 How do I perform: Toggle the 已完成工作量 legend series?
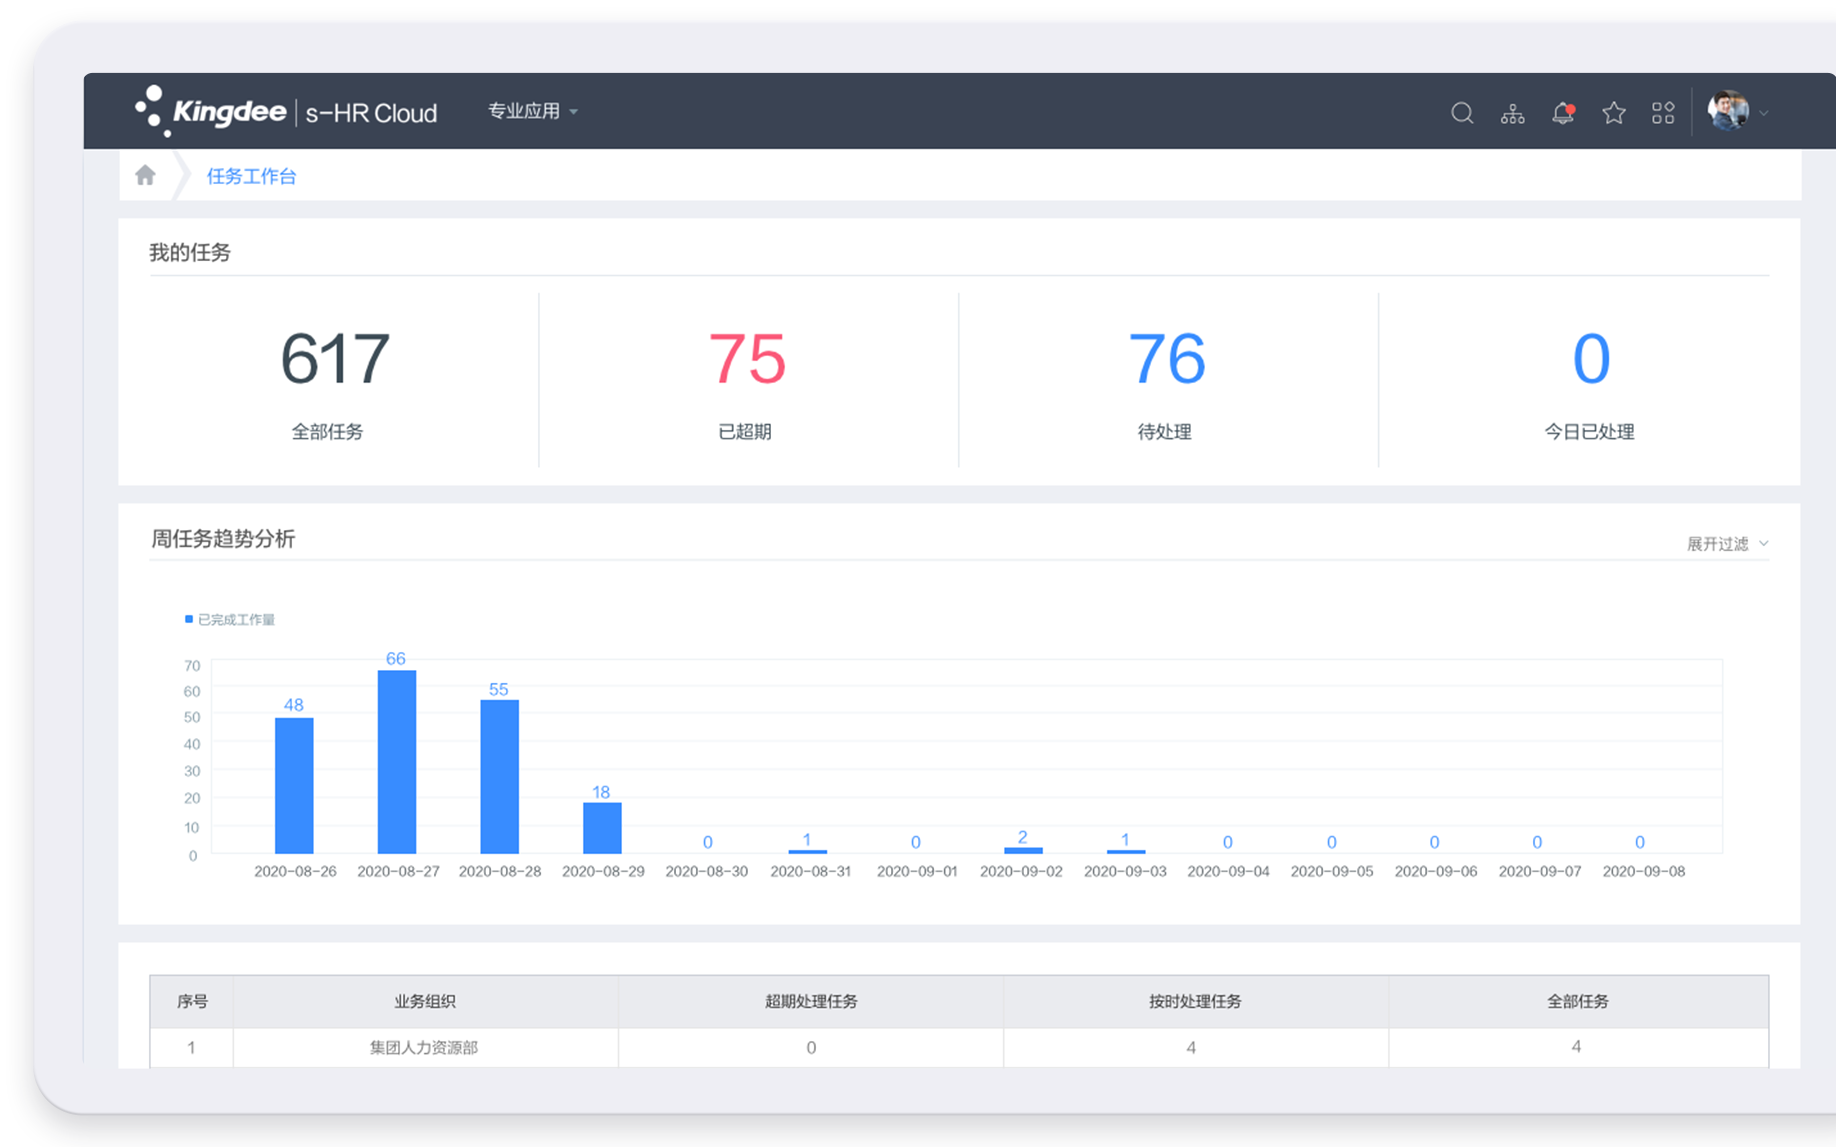229,620
